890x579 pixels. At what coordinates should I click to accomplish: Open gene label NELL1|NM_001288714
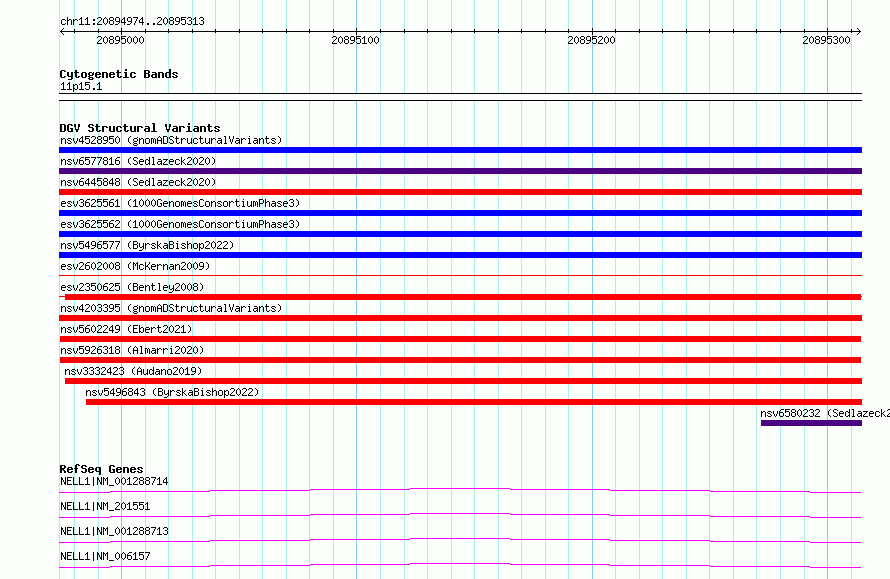pos(114,481)
